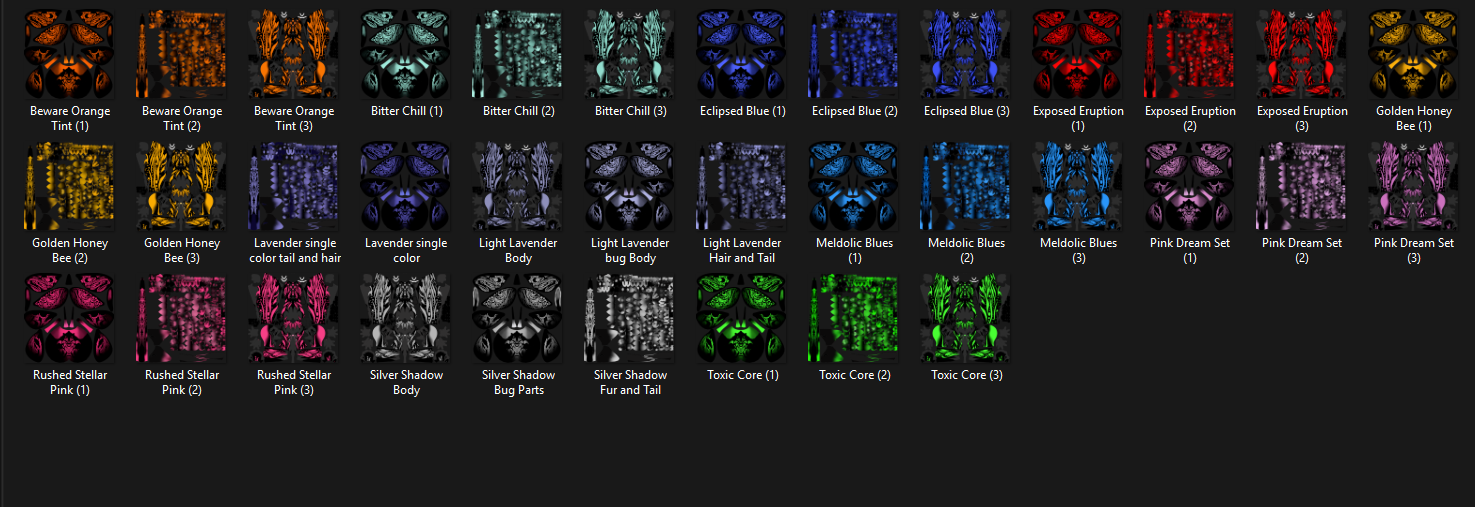Pick the Bitter Chill (3) texture thumbnail

point(630,54)
